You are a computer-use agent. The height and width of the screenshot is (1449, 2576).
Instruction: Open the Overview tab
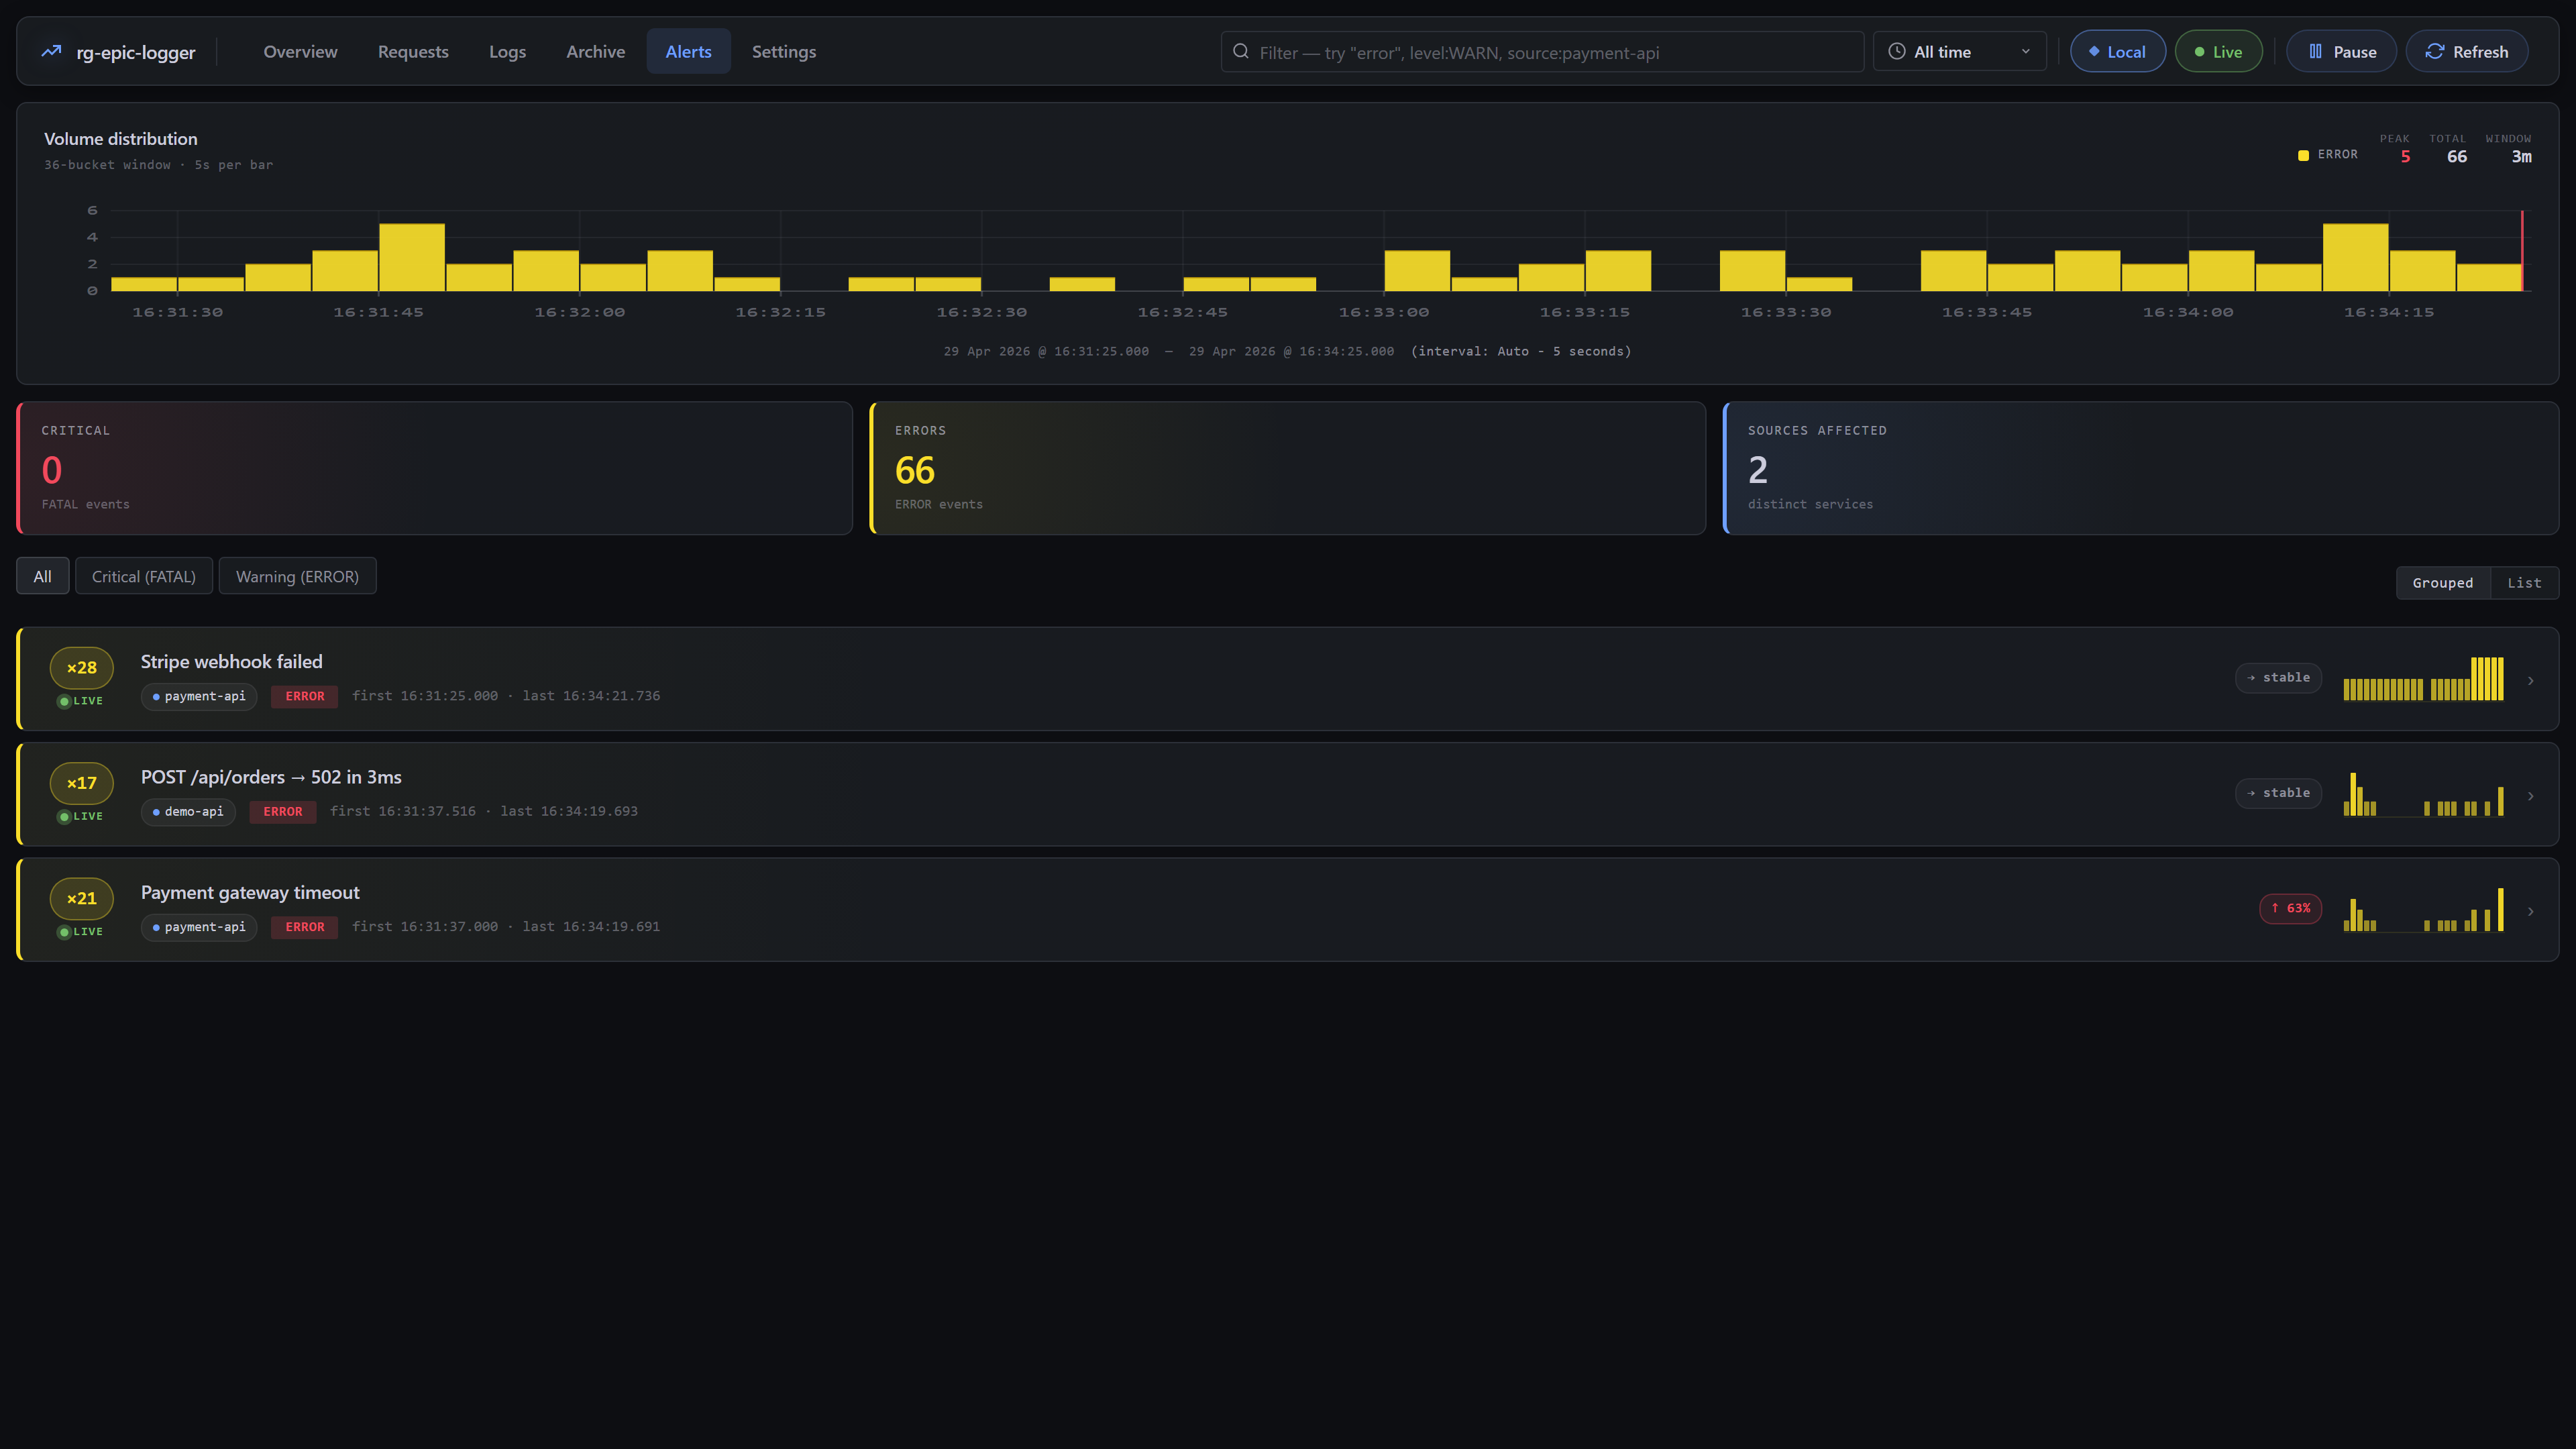point(300,51)
